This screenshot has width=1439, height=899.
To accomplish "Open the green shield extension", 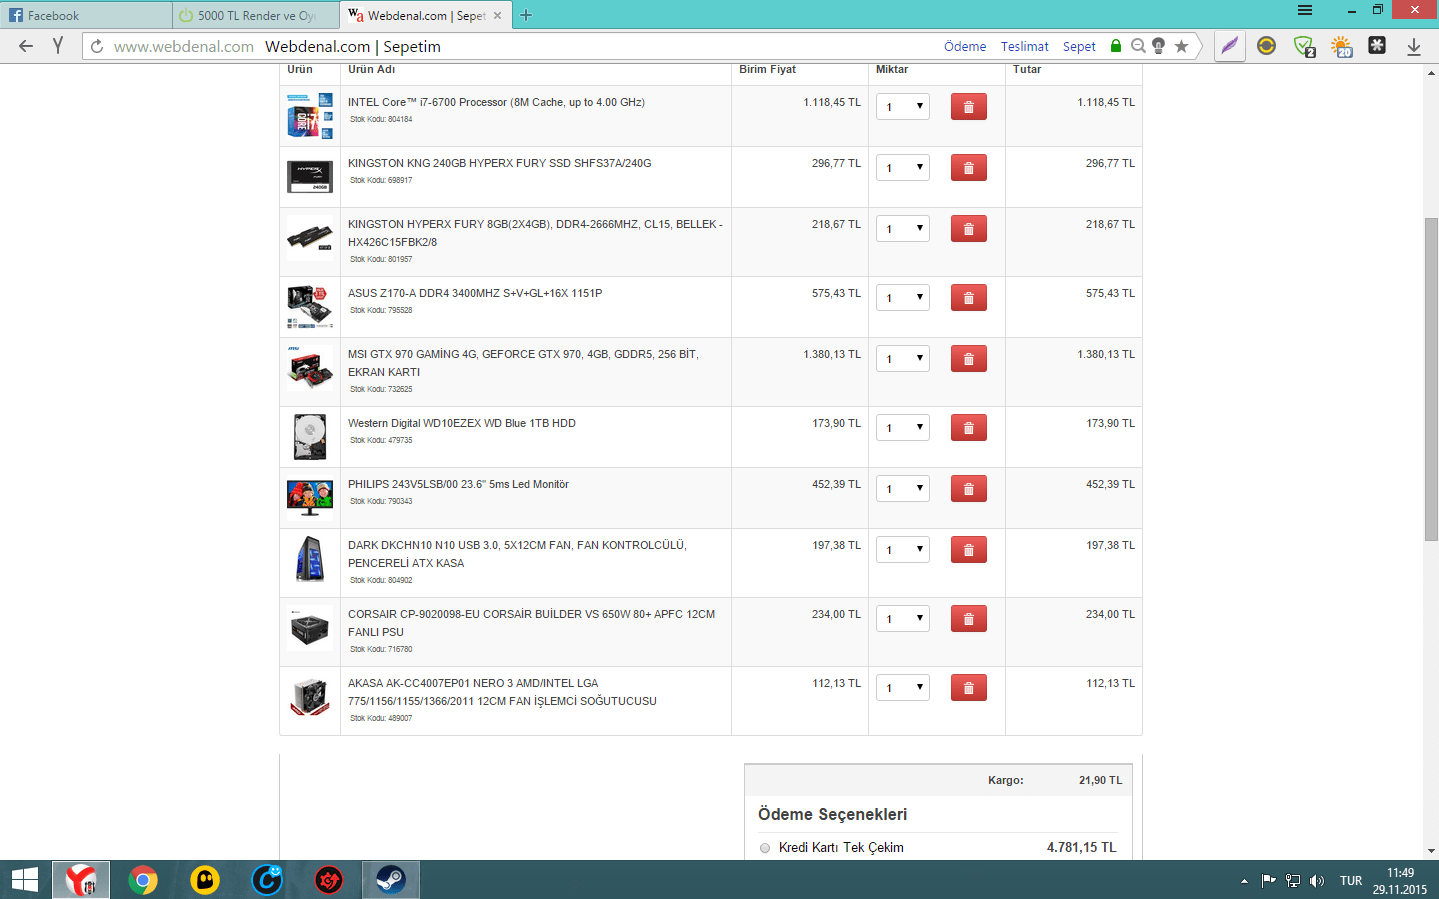I will tap(1303, 46).
